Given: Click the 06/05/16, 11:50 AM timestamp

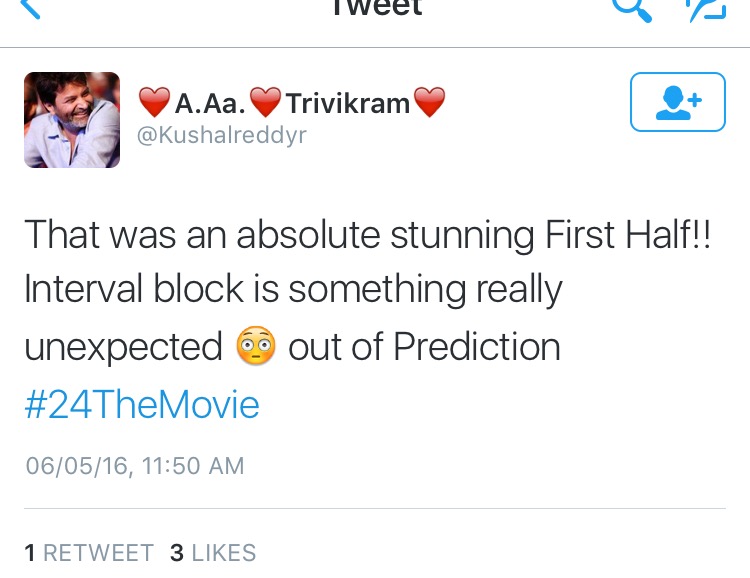Looking at the screenshot, I should (134, 466).
